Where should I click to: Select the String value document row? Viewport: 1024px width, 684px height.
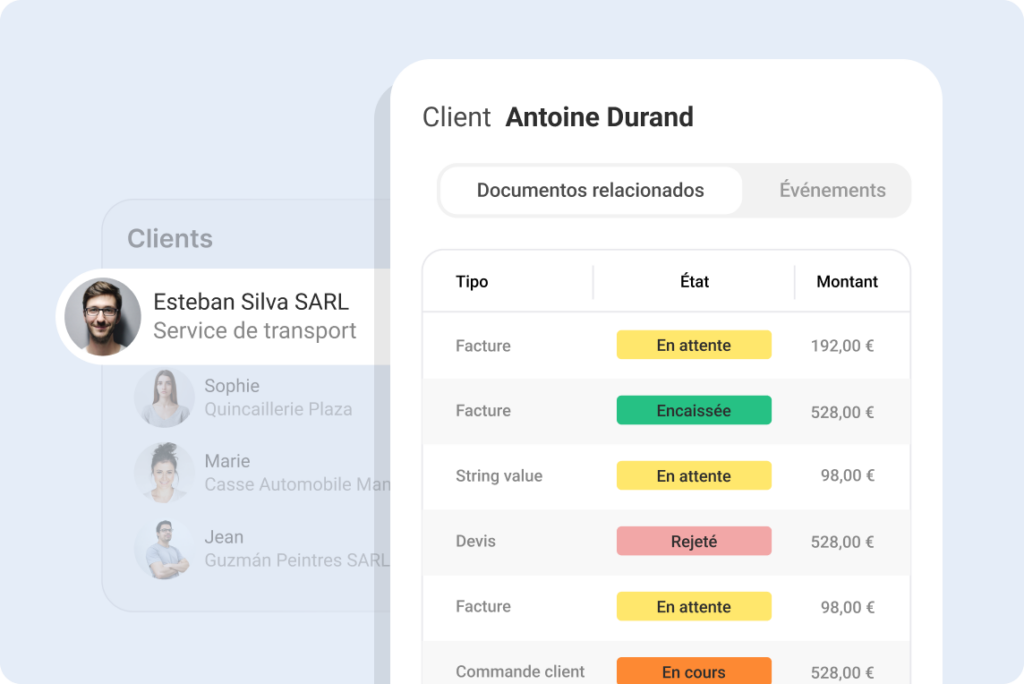499,476
